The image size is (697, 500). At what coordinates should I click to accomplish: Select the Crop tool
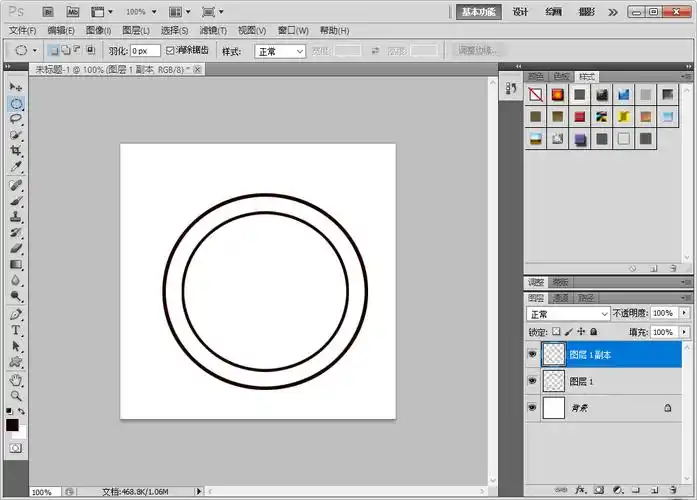click(x=16, y=150)
